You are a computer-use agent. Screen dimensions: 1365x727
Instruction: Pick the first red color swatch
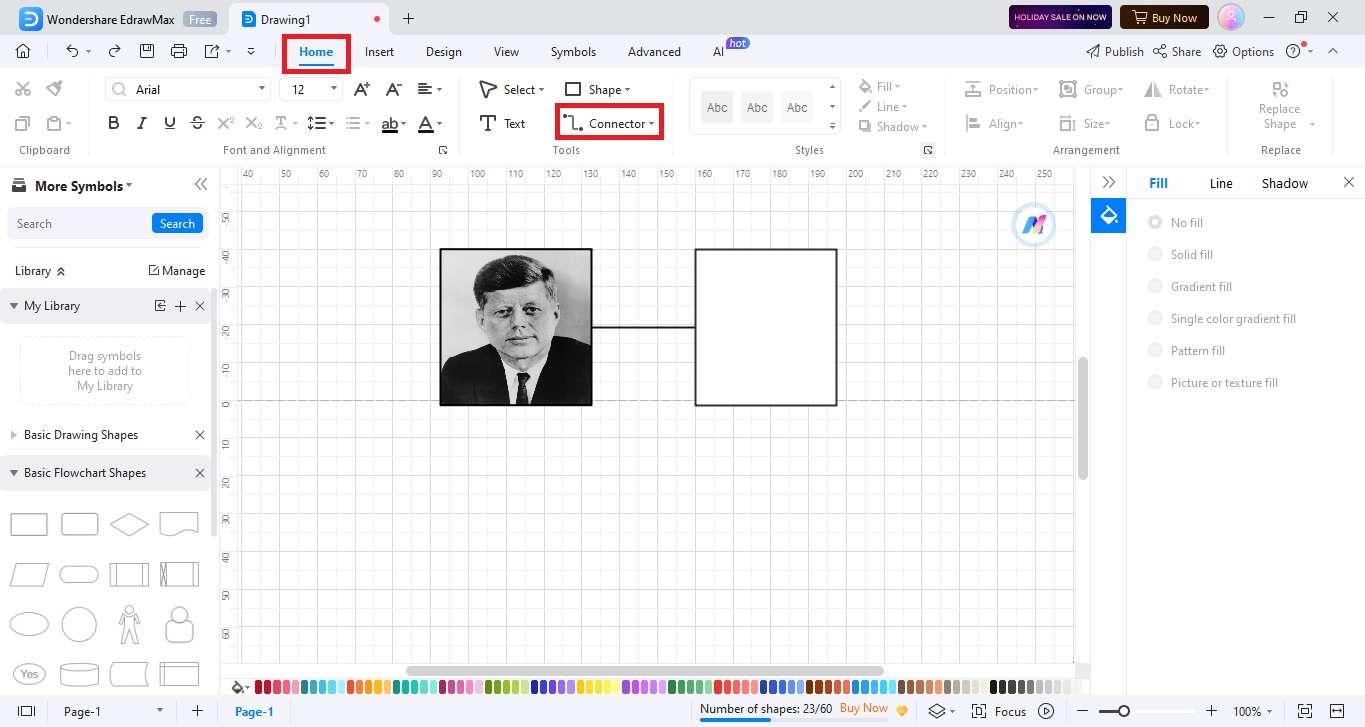pyautogui.click(x=259, y=687)
